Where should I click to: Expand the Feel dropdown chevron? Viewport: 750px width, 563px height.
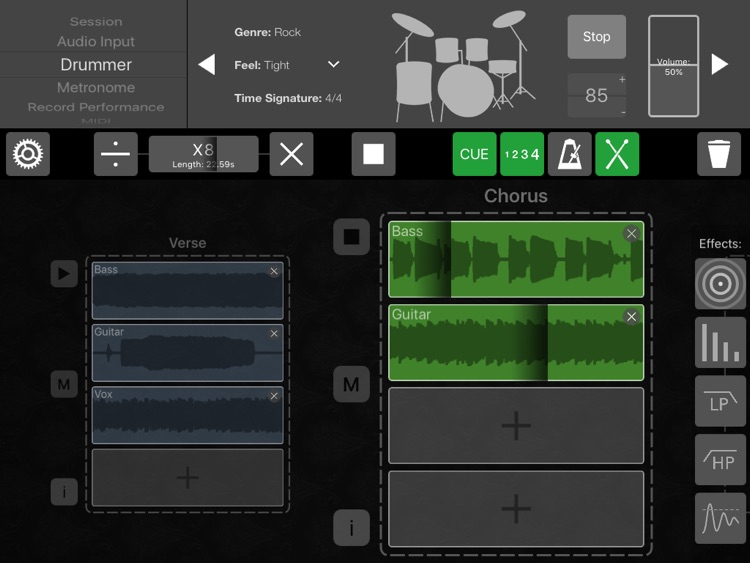pyautogui.click(x=333, y=64)
